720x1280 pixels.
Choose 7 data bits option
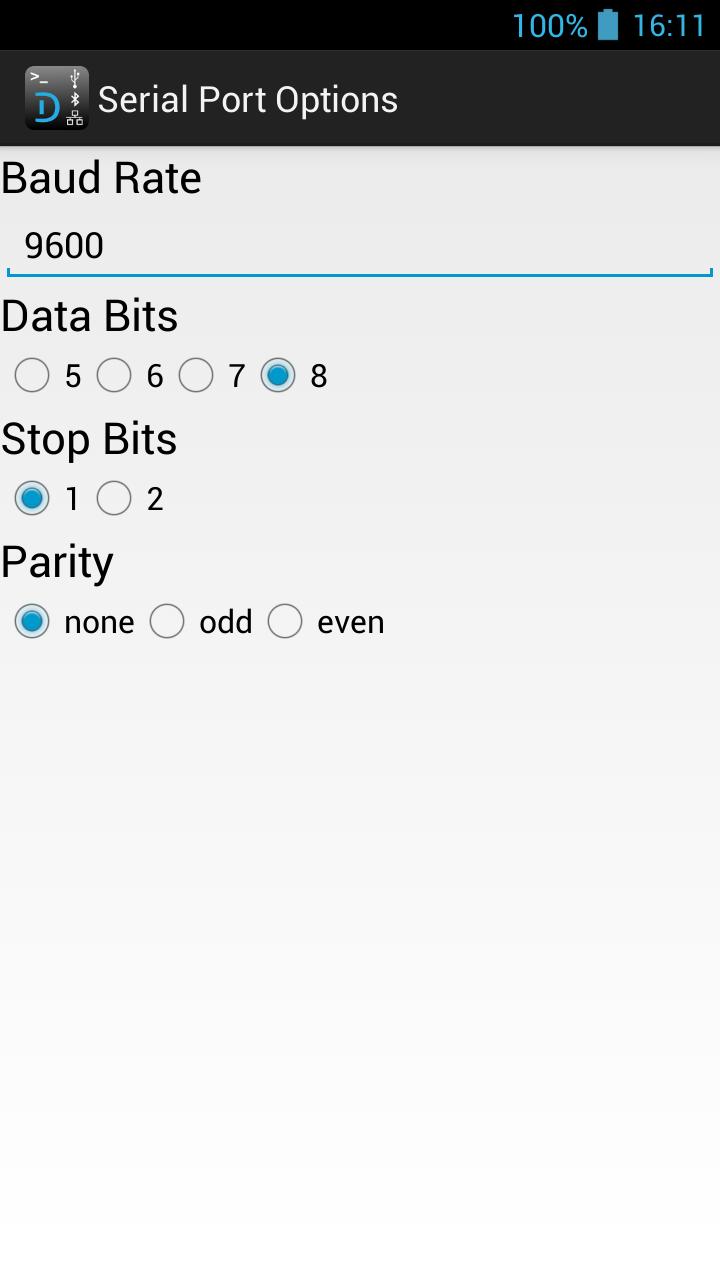(x=196, y=376)
